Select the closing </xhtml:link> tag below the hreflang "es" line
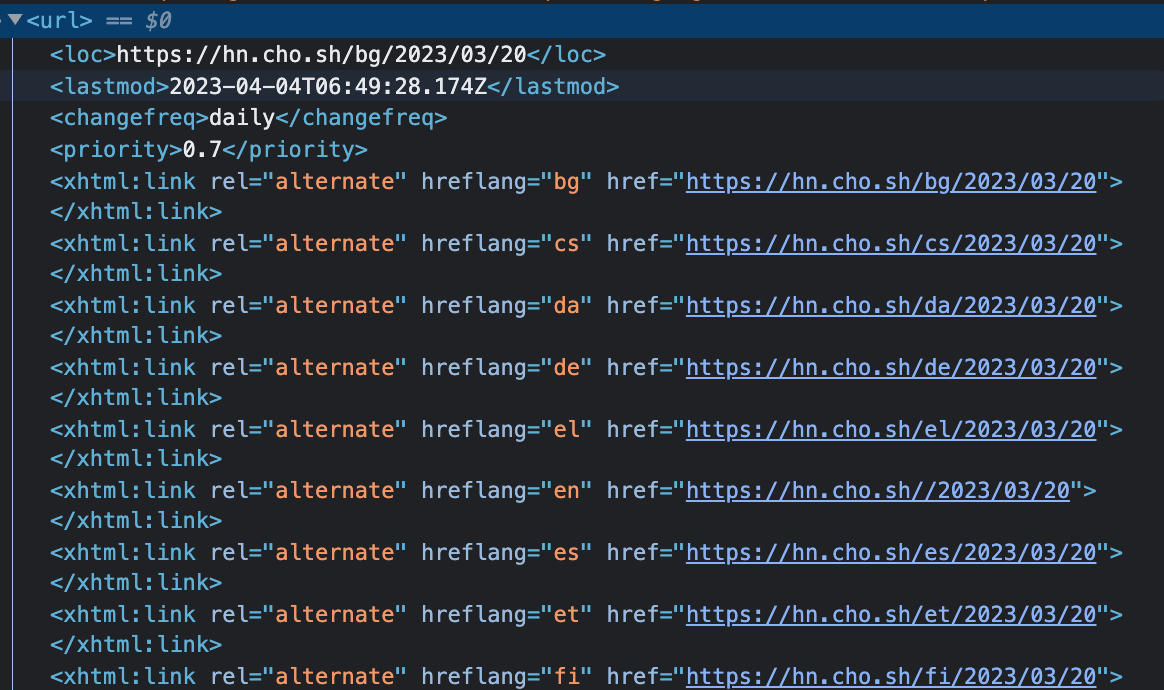The width and height of the screenshot is (1164, 690). tap(136, 583)
